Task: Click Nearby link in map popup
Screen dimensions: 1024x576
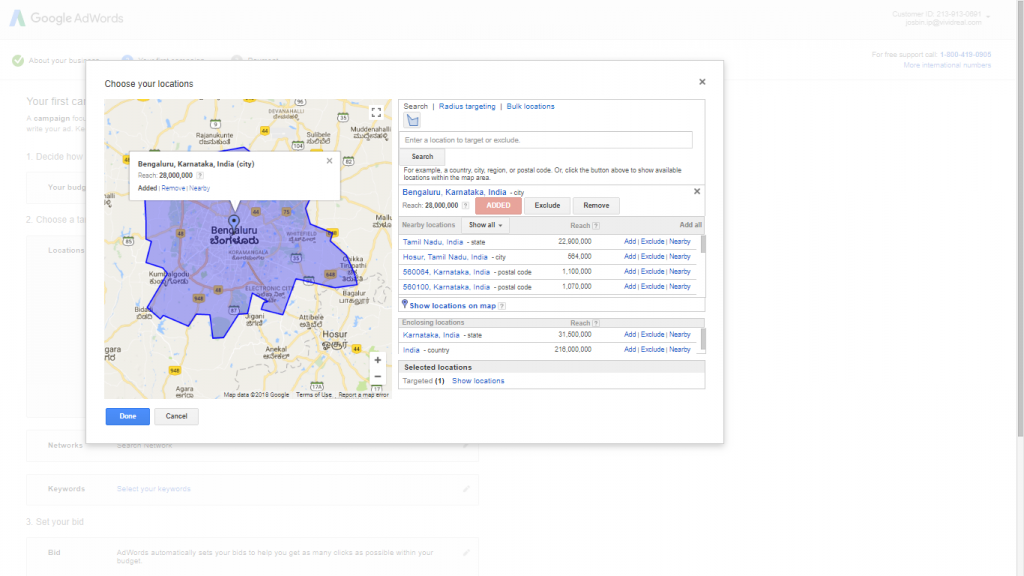Action: click(200, 188)
